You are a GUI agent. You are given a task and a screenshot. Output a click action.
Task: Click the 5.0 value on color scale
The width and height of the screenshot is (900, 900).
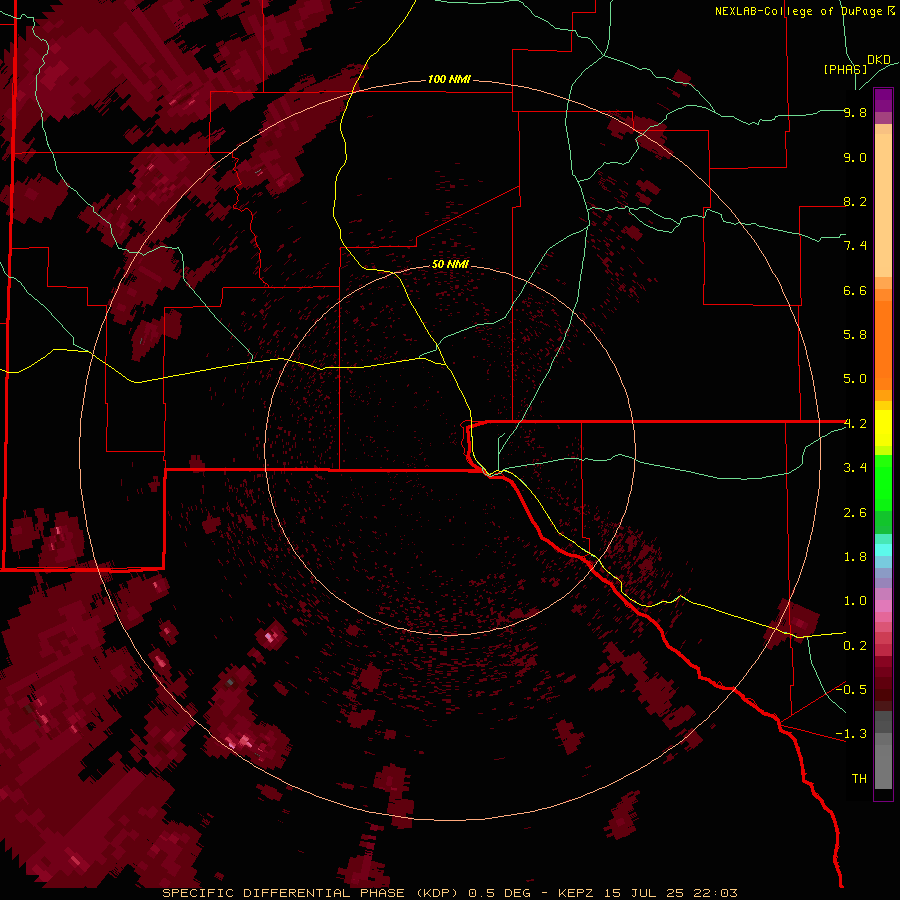(855, 379)
